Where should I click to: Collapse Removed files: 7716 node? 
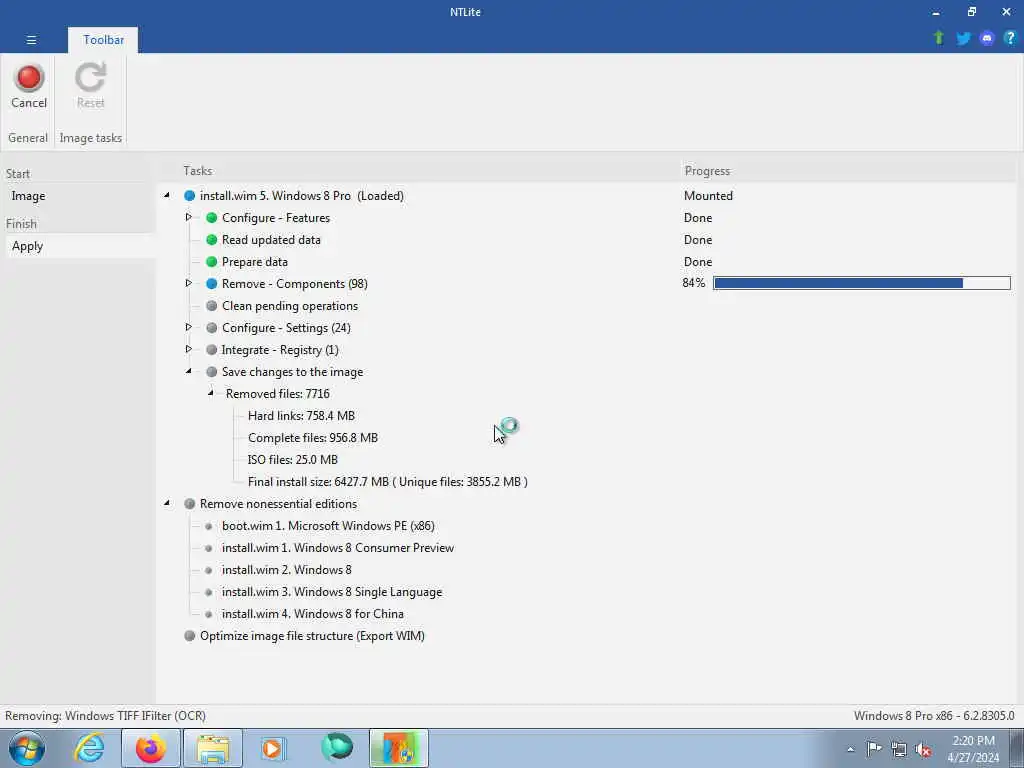click(x=211, y=392)
